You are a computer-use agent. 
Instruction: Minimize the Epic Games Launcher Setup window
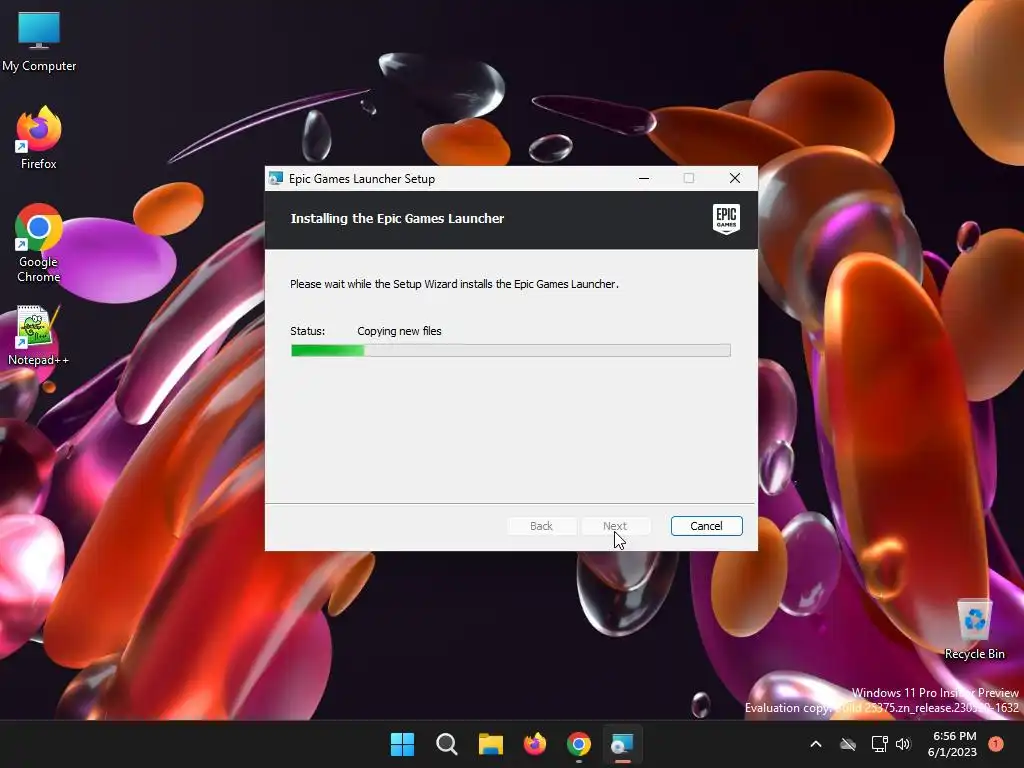point(644,178)
